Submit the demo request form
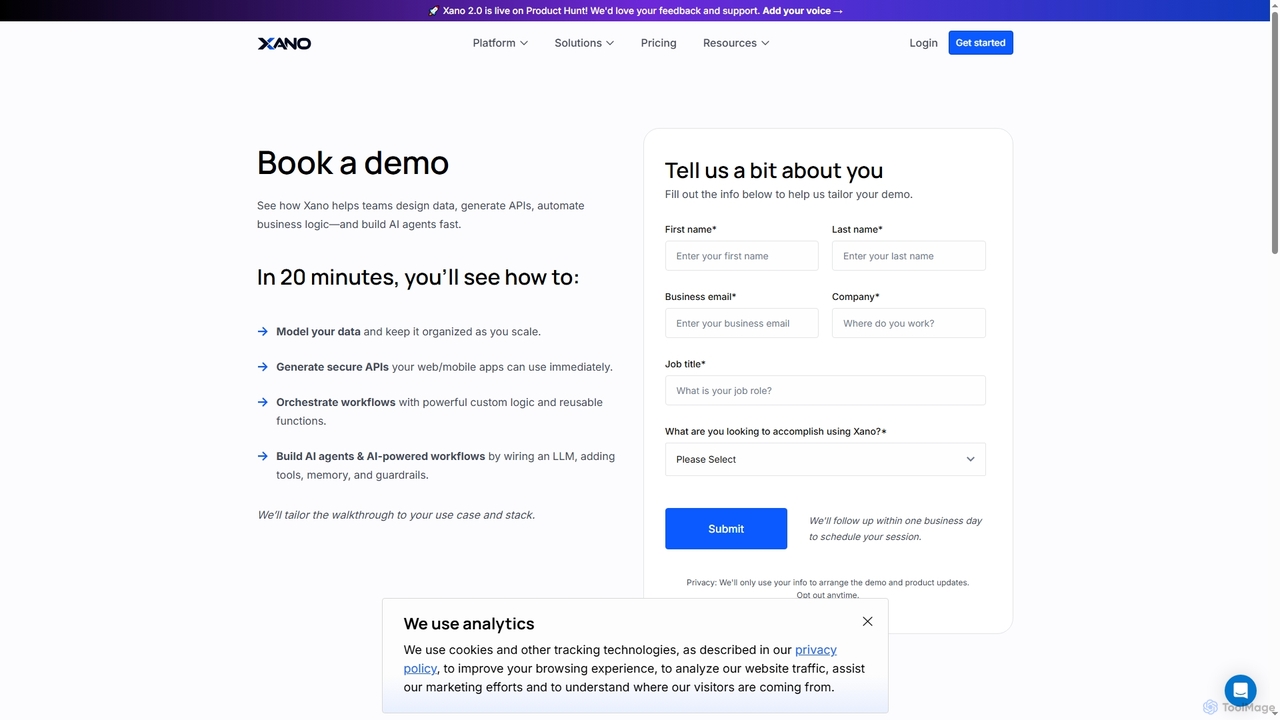This screenshot has height=720, width=1280. coord(726,529)
